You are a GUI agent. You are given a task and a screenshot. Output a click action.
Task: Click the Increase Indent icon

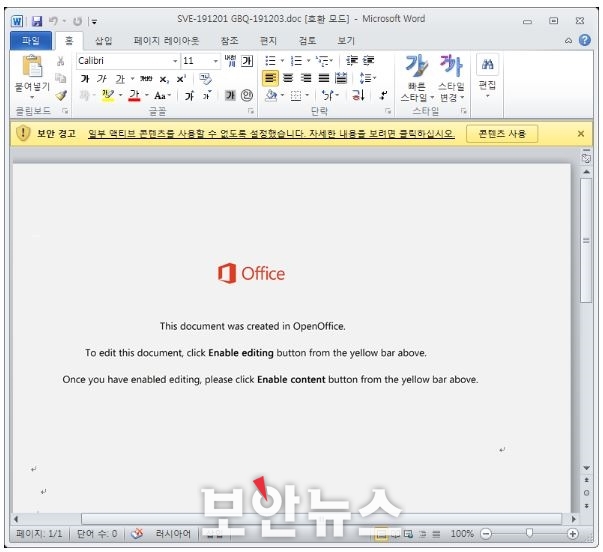coord(368,60)
